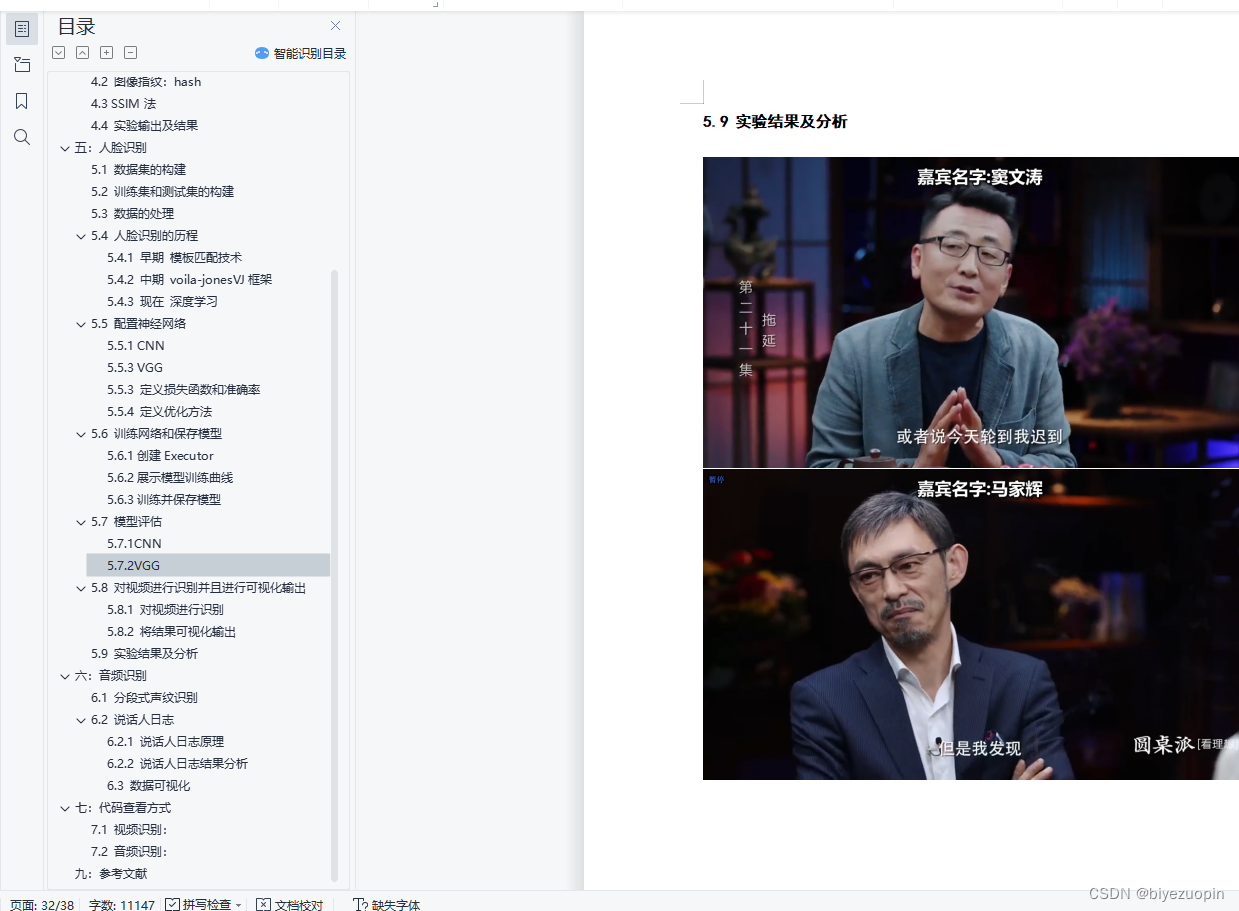Collapse the 5.4 人脸识别的历程 chevron
The image size is (1239, 911).
81,236
